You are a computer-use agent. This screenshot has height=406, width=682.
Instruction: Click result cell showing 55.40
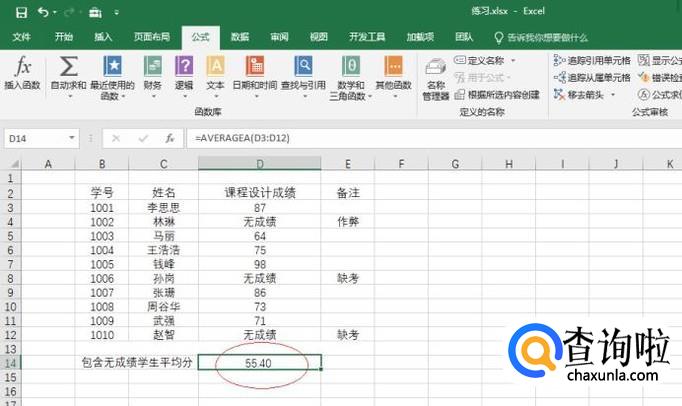click(x=260, y=362)
